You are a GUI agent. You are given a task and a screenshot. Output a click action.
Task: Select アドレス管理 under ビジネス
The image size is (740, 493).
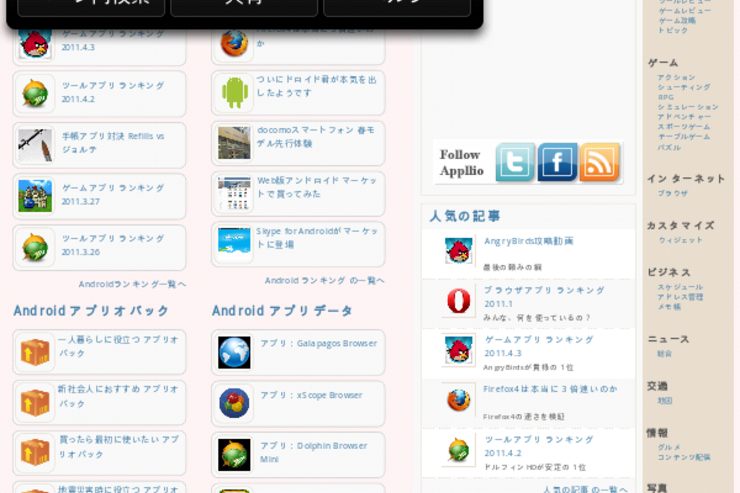[x=681, y=297]
